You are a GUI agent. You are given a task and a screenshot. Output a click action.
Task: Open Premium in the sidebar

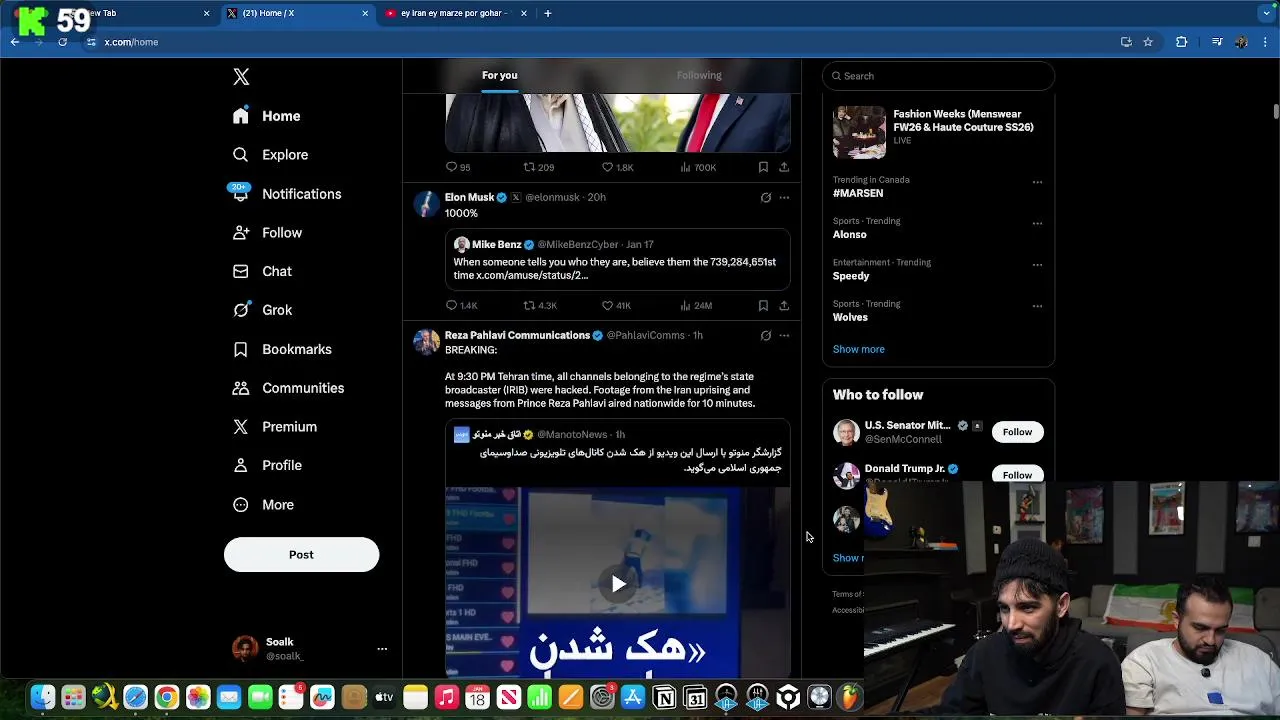pos(274,427)
